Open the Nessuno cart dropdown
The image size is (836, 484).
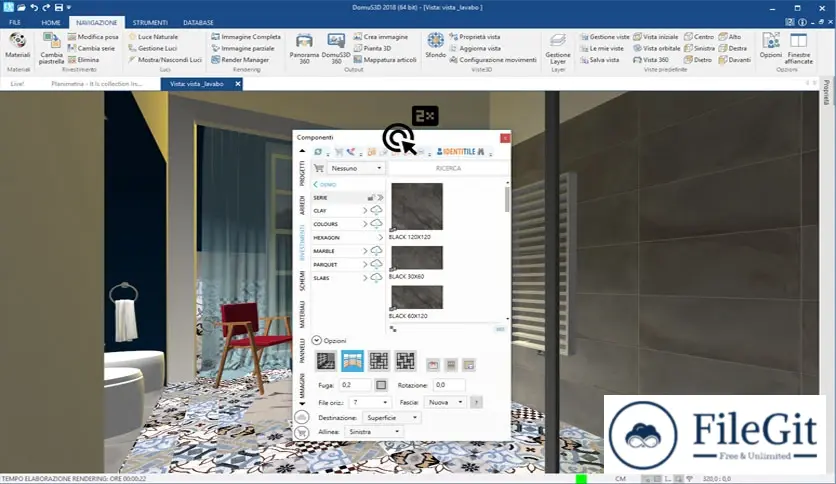pyautogui.click(x=356, y=168)
